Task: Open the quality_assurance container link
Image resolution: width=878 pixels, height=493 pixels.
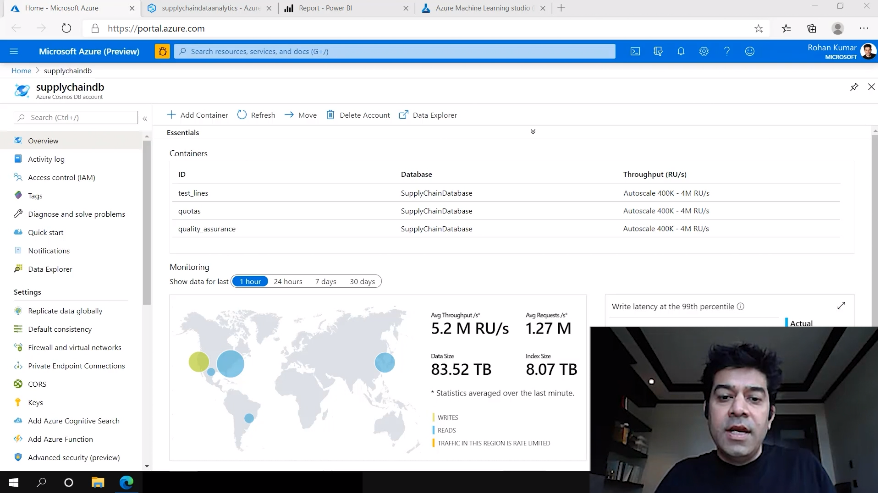Action: point(207,229)
